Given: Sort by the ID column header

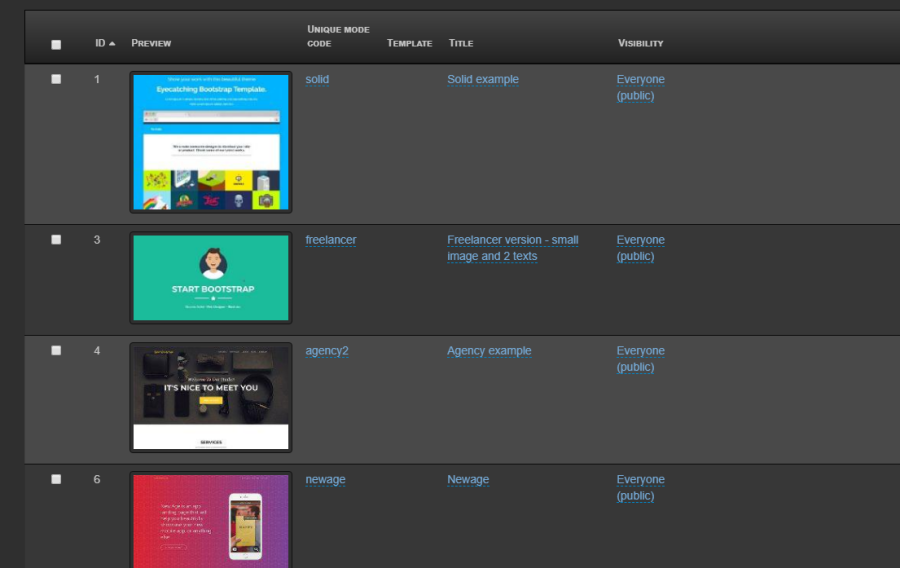Looking at the screenshot, I should (105, 43).
